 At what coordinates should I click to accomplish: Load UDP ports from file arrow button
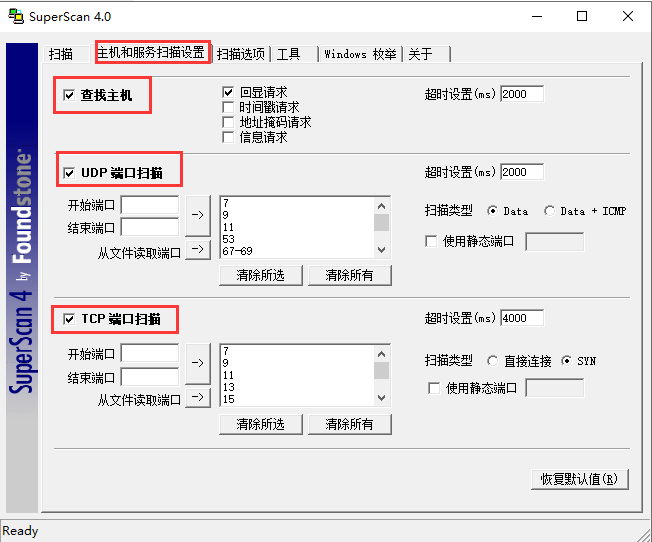coord(198,250)
